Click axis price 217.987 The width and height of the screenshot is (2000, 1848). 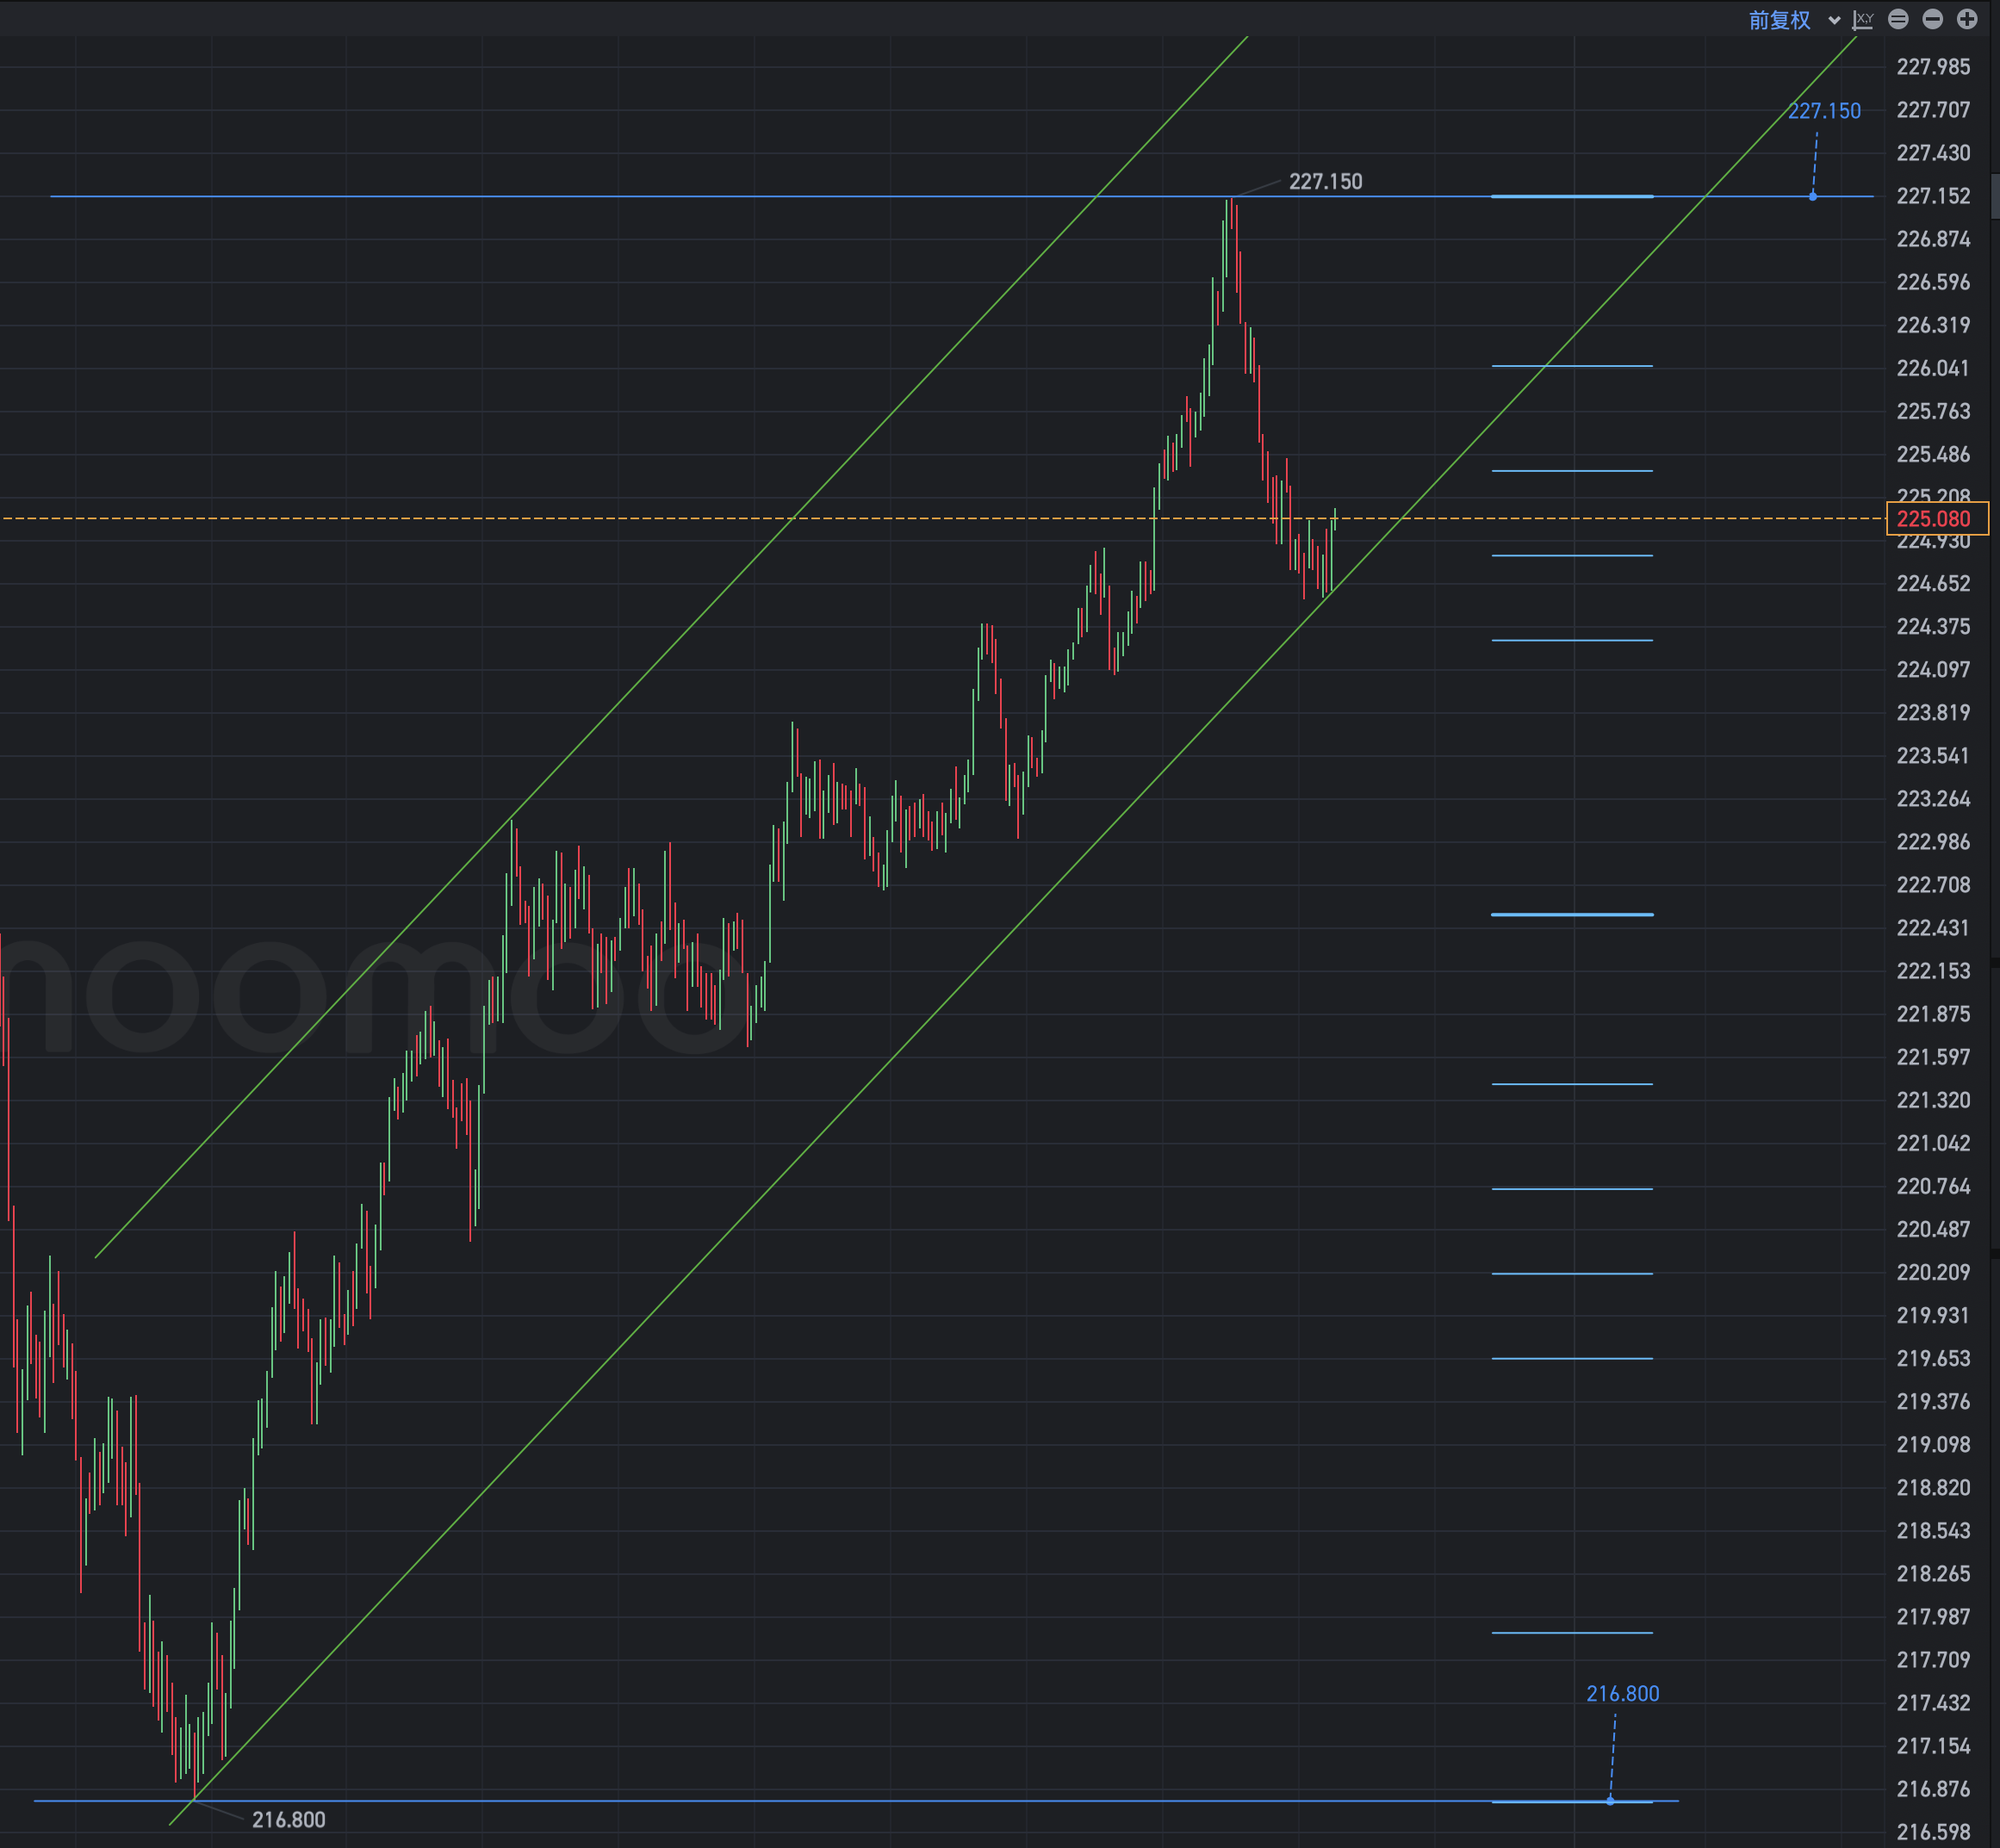point(1933,1617)
